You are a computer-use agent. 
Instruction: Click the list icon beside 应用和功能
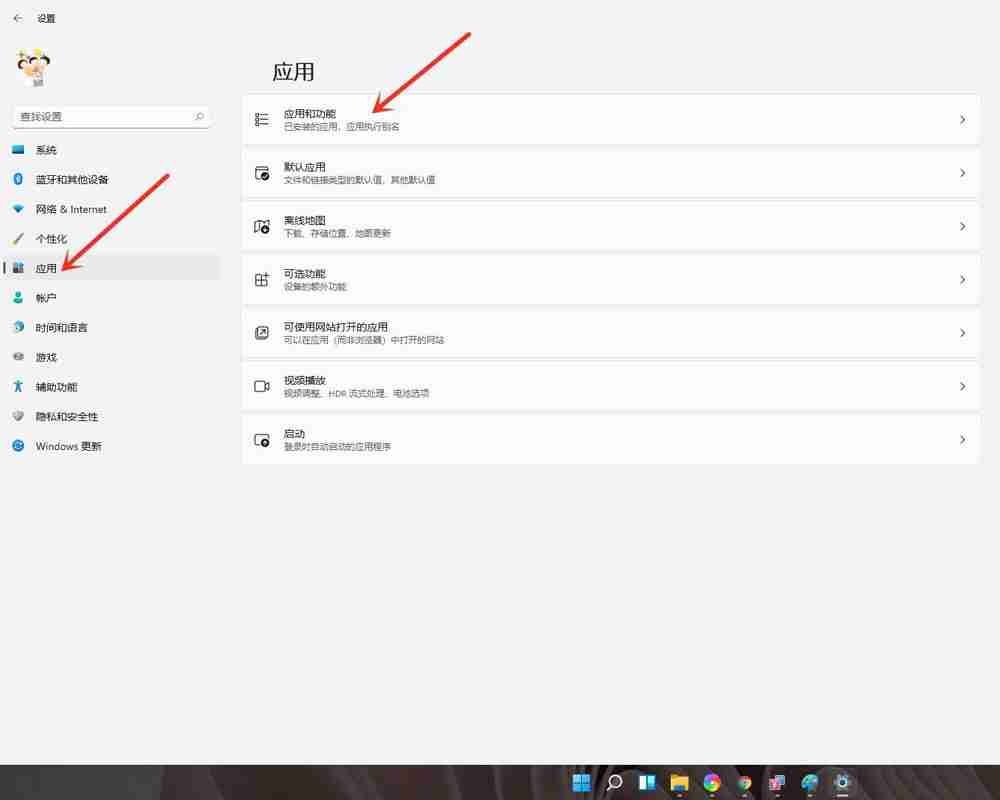point(261,119)
